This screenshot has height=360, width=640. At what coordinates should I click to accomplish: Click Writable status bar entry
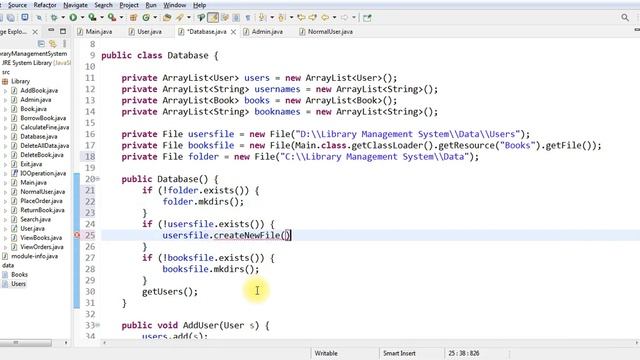click(x=326, y=353)
